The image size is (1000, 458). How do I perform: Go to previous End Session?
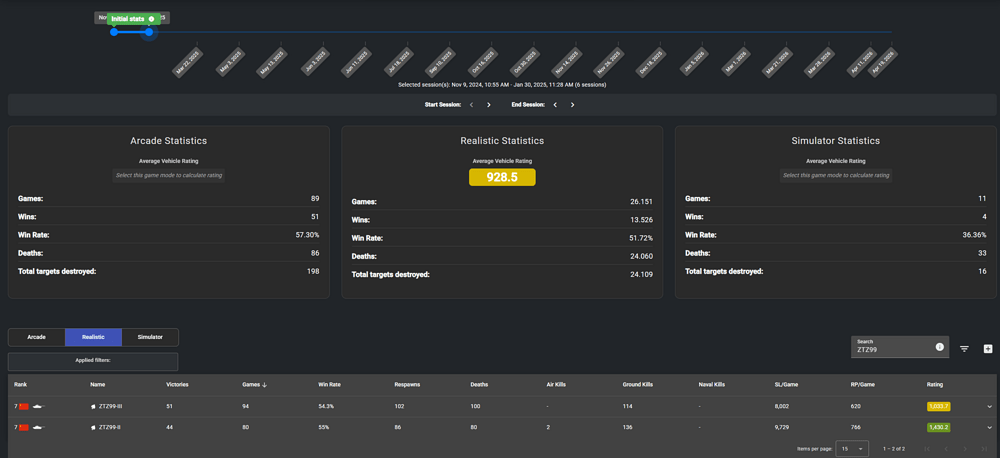[555, 105]
